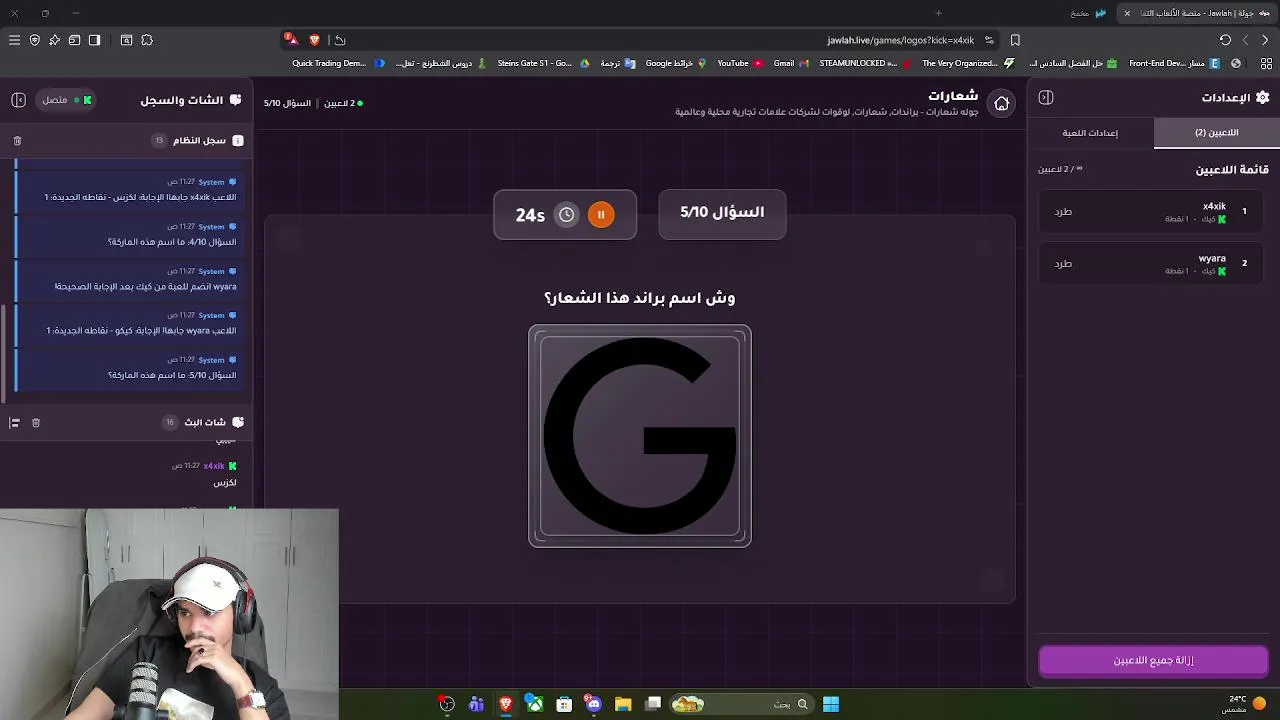Open the YouTube bookmark
1280x720 pixels.
740,63
